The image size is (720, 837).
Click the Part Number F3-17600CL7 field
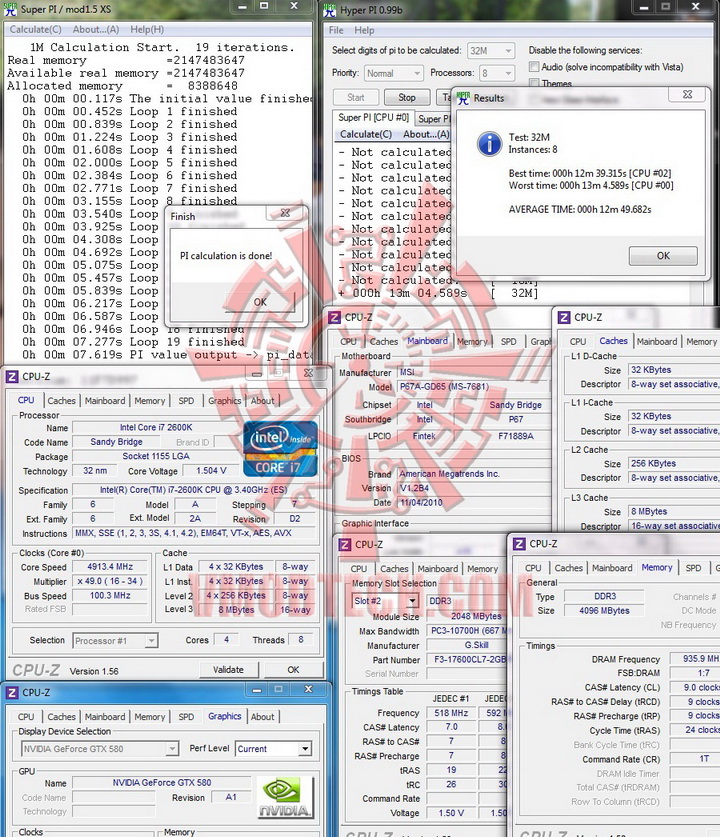tap(468, 659)
